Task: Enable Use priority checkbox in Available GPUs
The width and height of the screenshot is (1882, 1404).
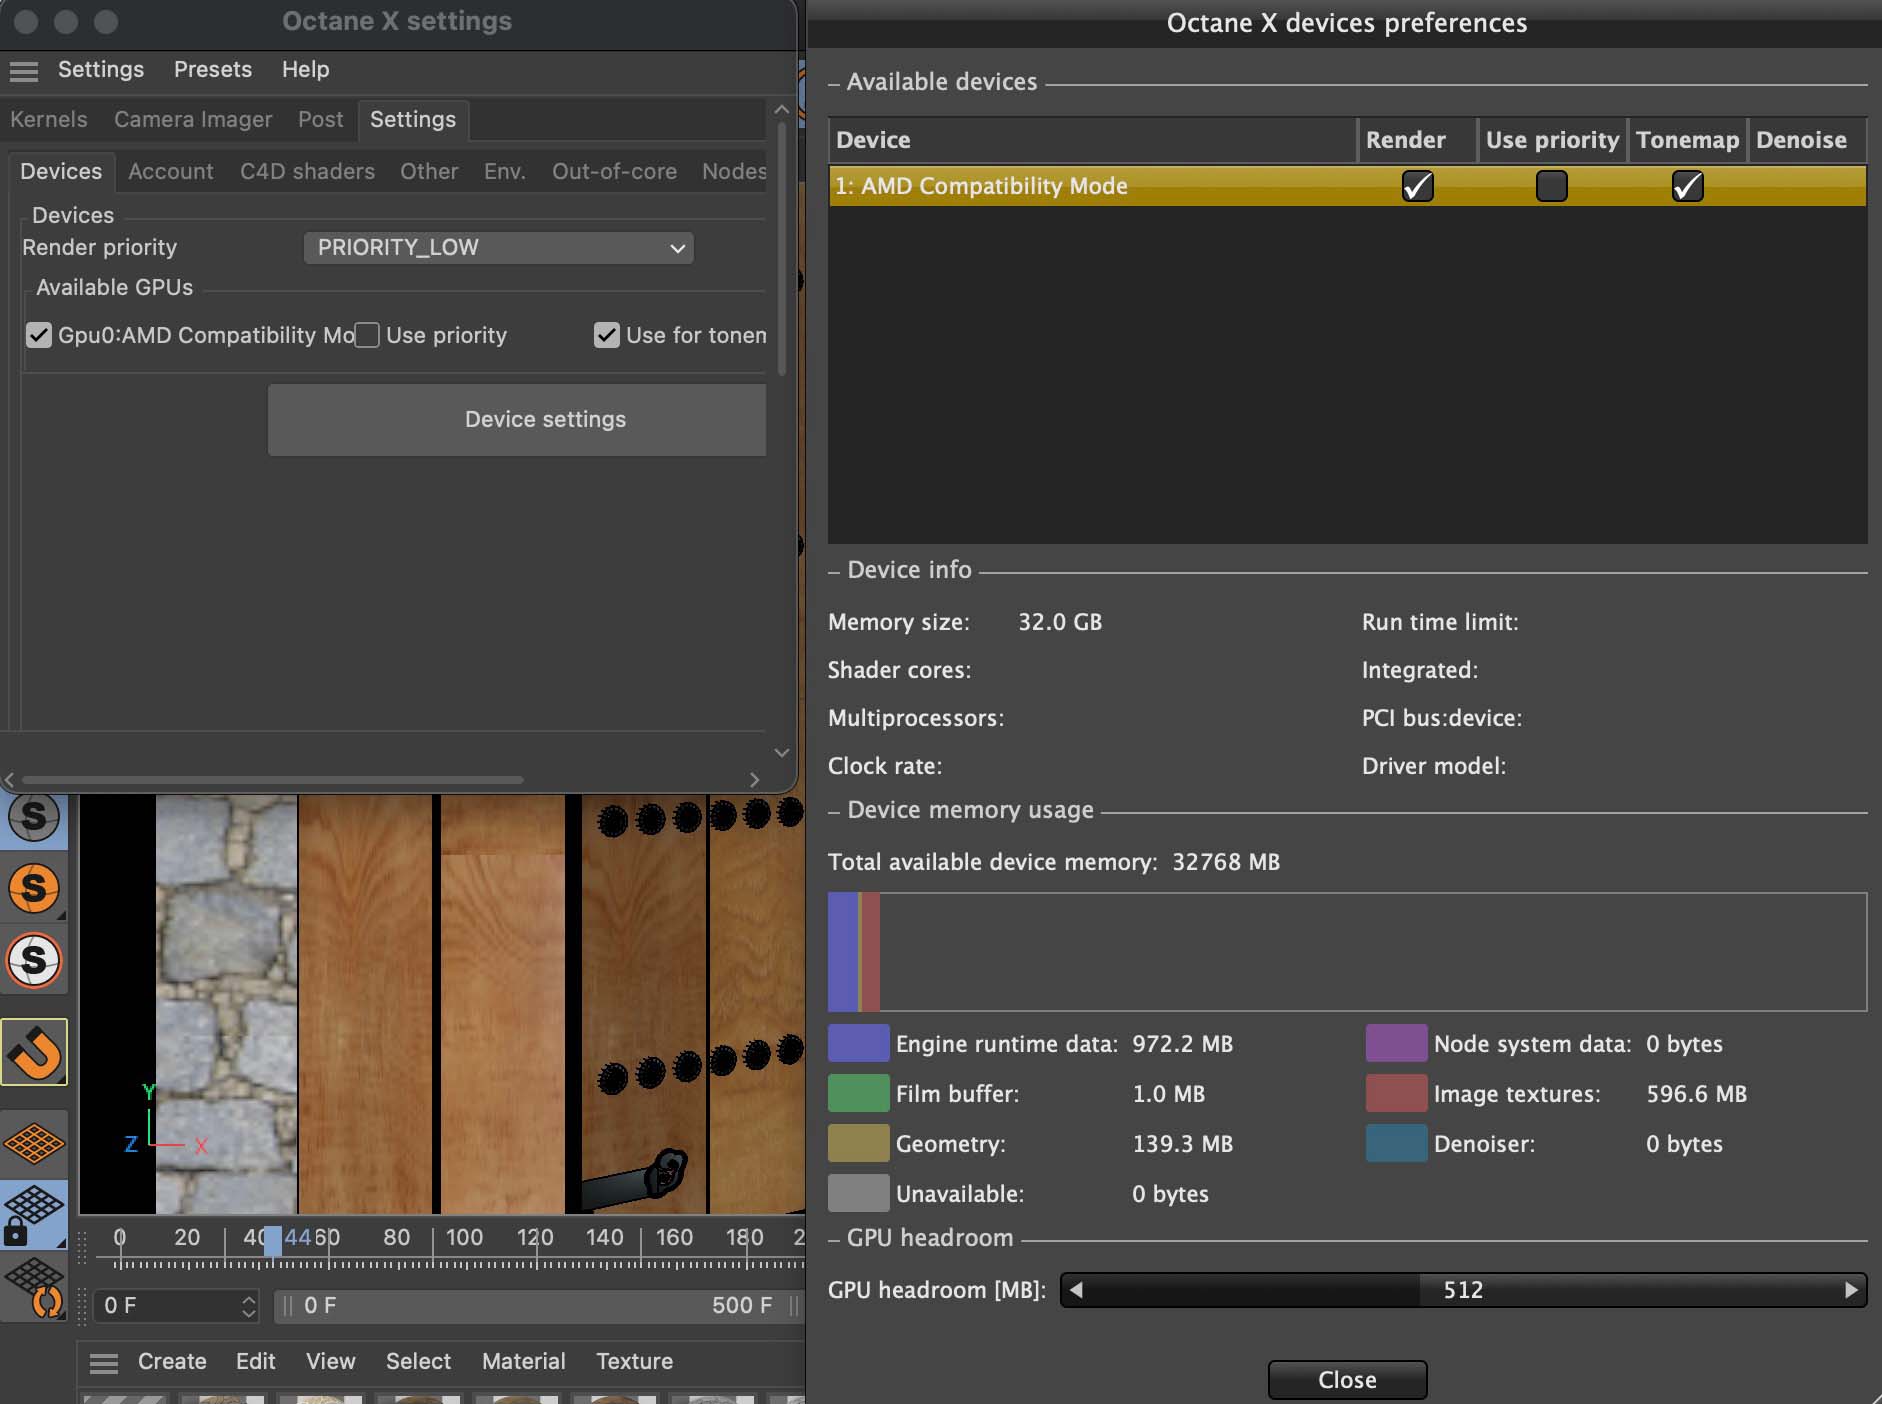Action: point(367,335)
